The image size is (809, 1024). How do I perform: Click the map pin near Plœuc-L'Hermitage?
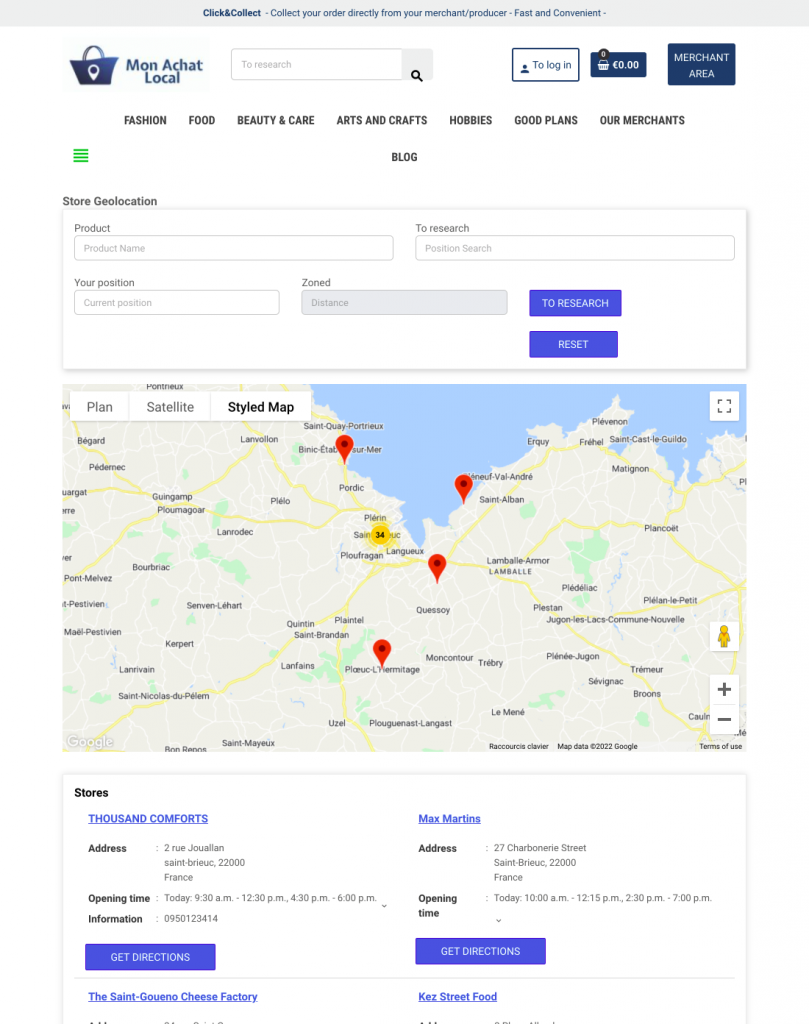[382, 654]
